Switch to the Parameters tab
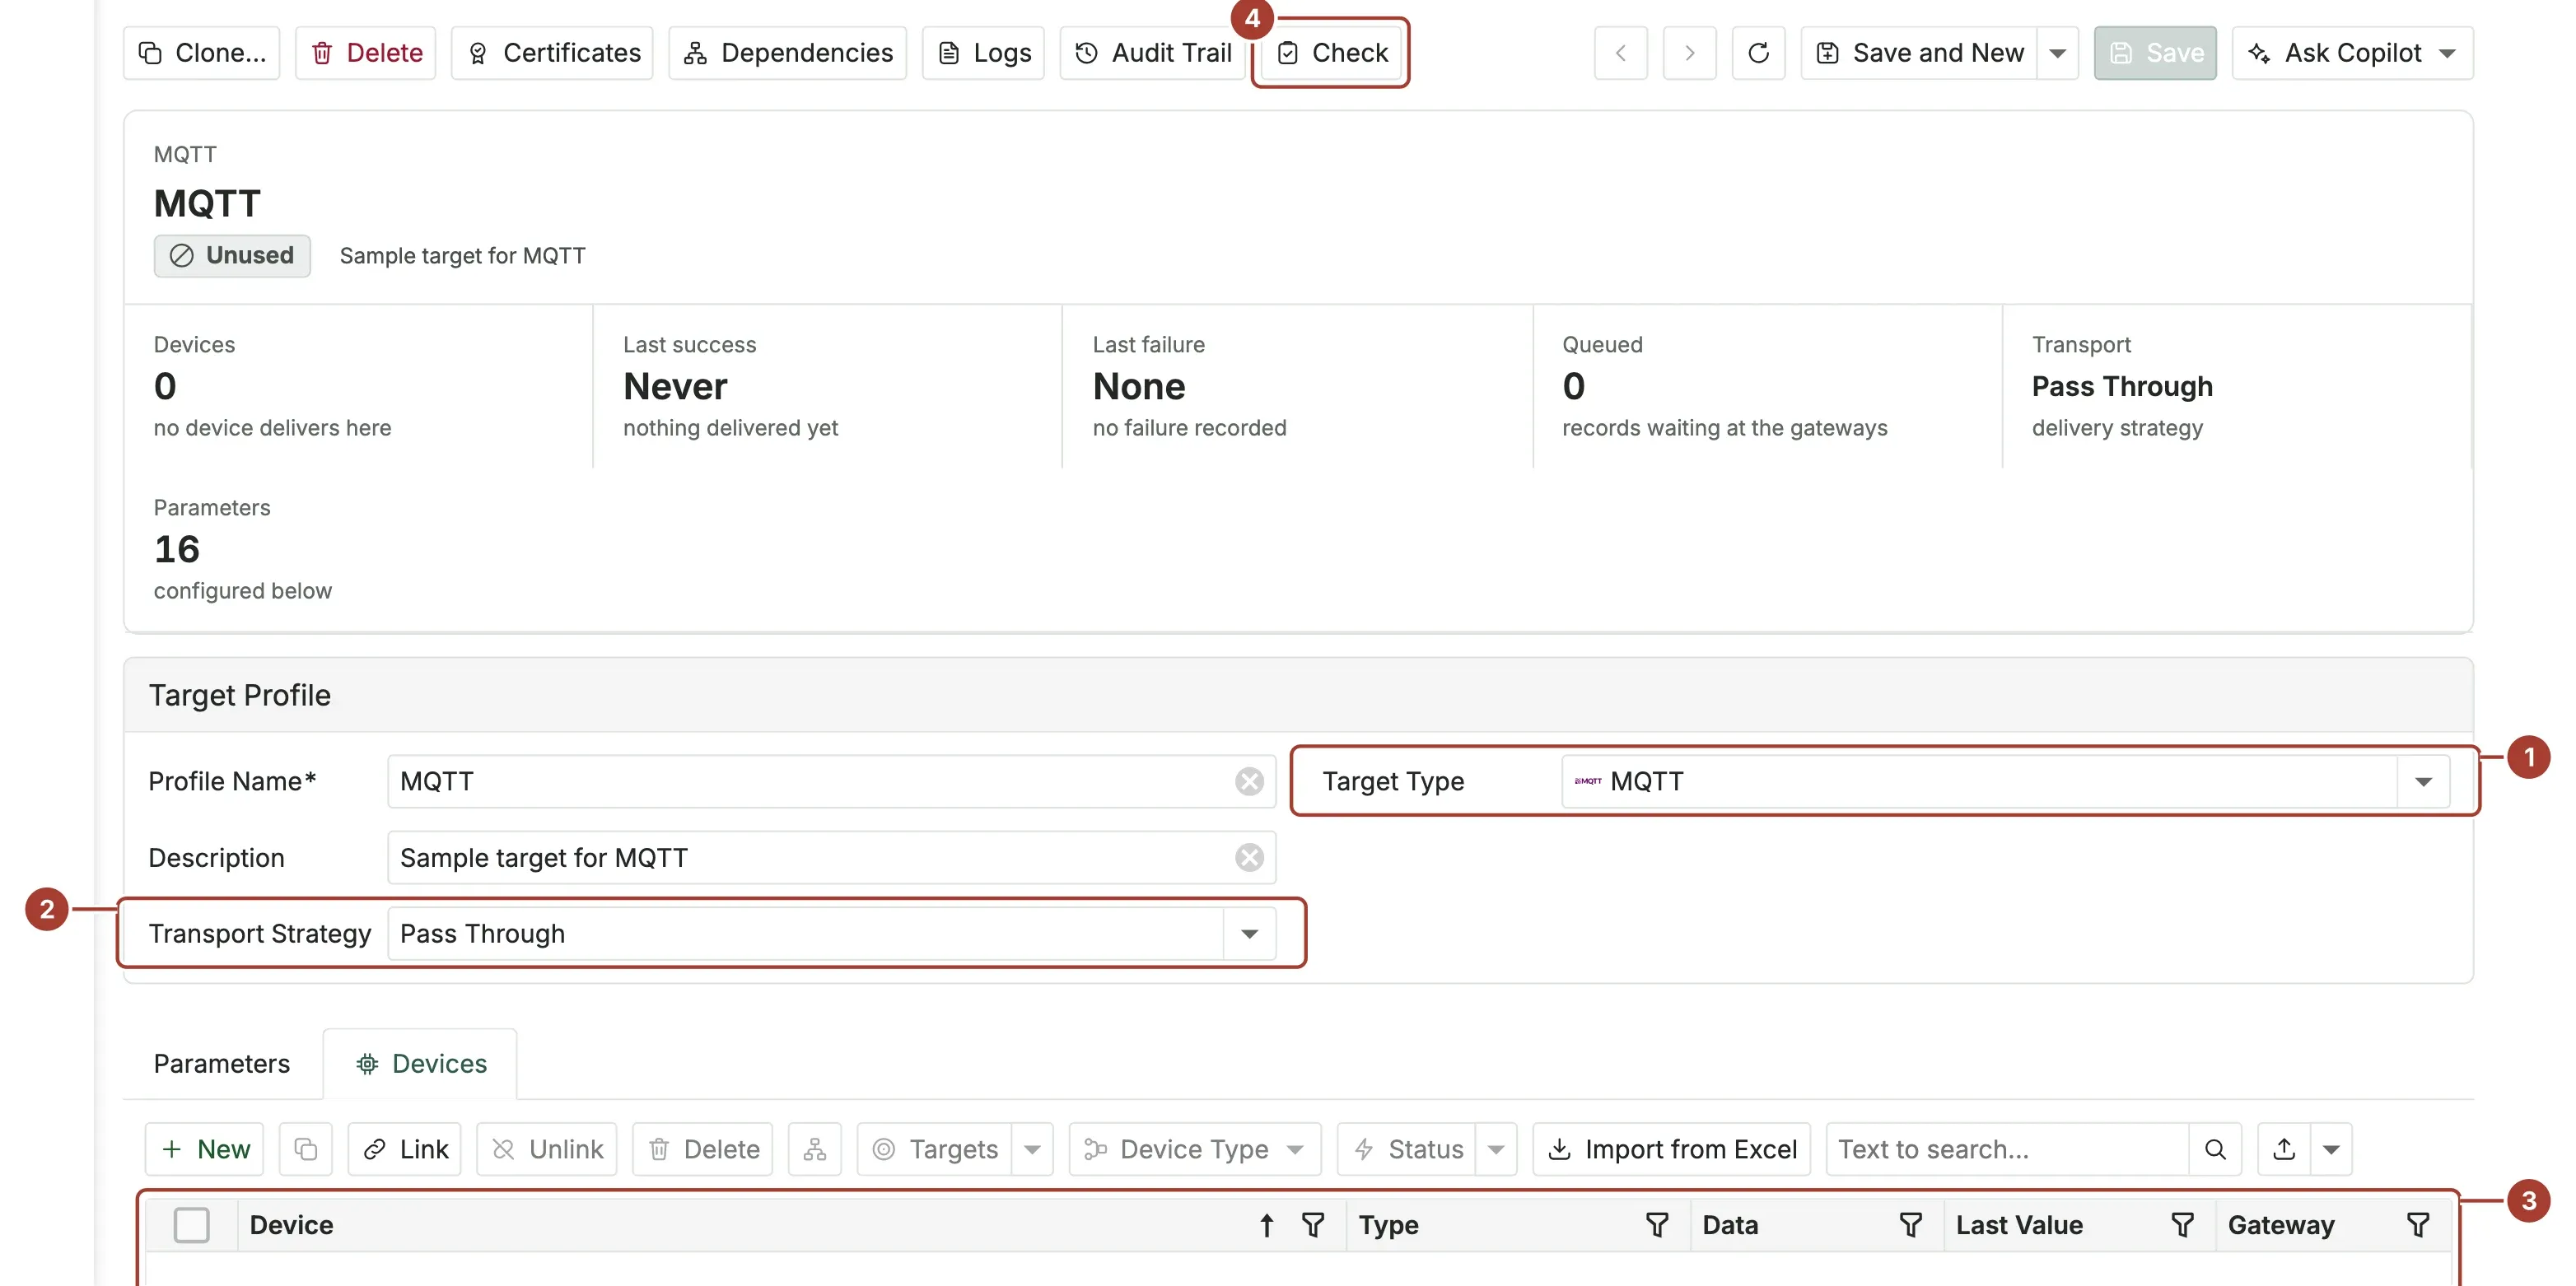Viewport: 2576px width, 1286px height. (x=222, y=1063)
